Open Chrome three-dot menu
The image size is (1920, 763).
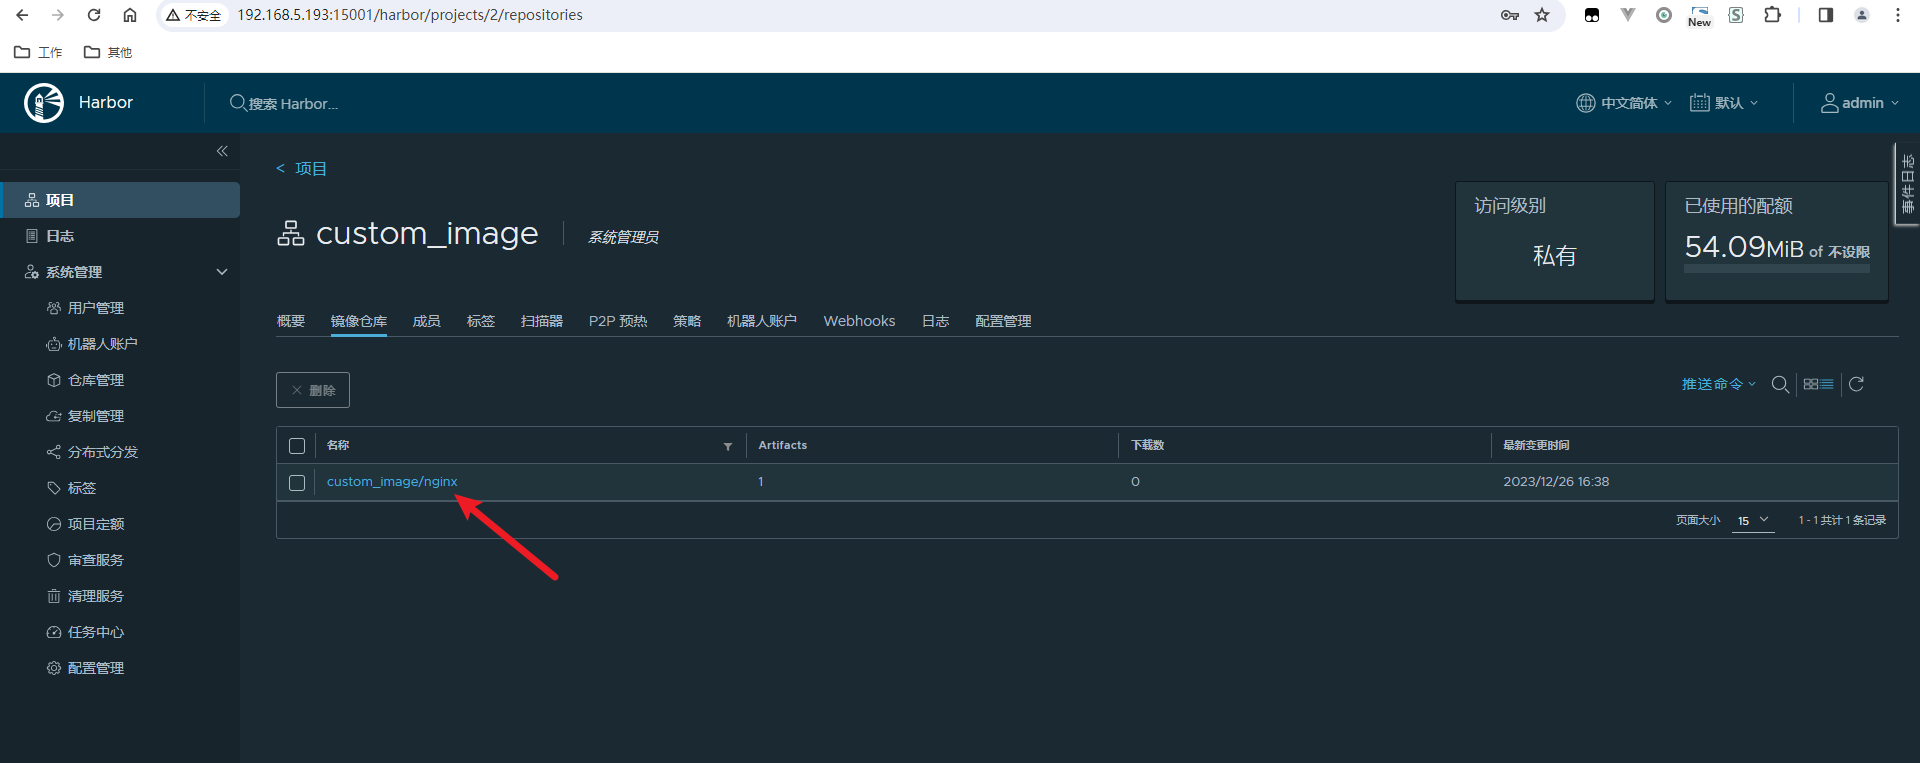[x=1898, y=15]
